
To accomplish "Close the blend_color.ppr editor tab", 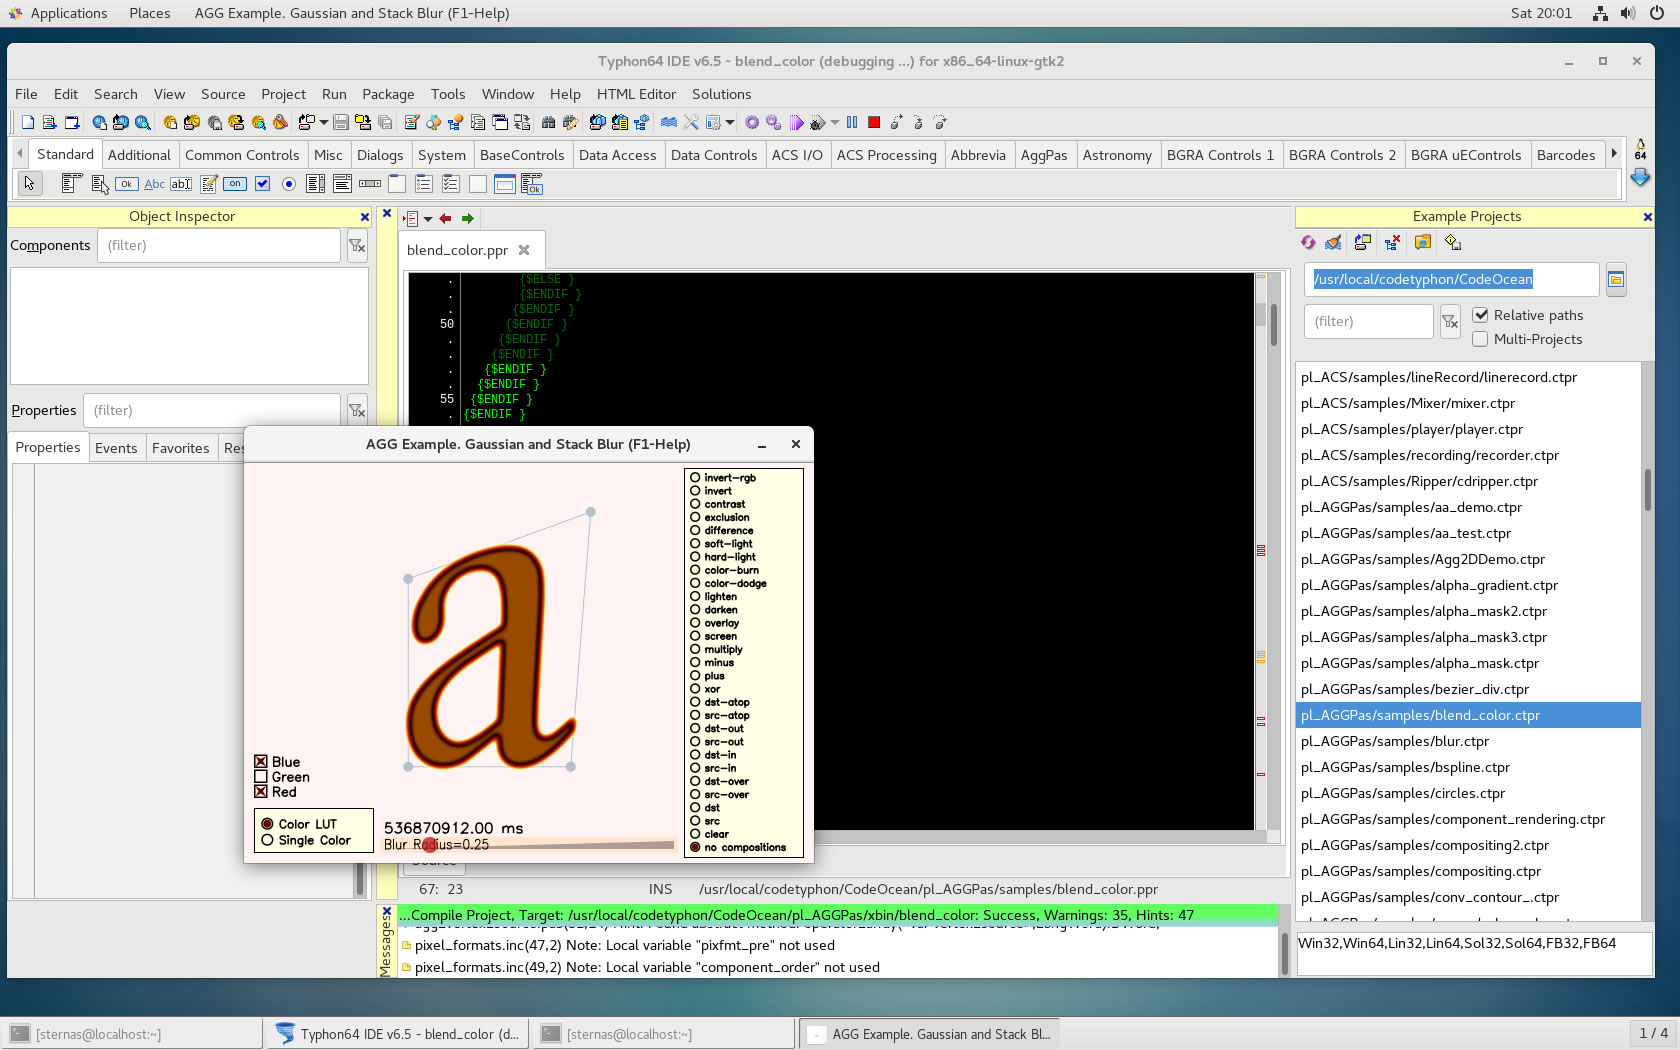I will coord(524,250).
